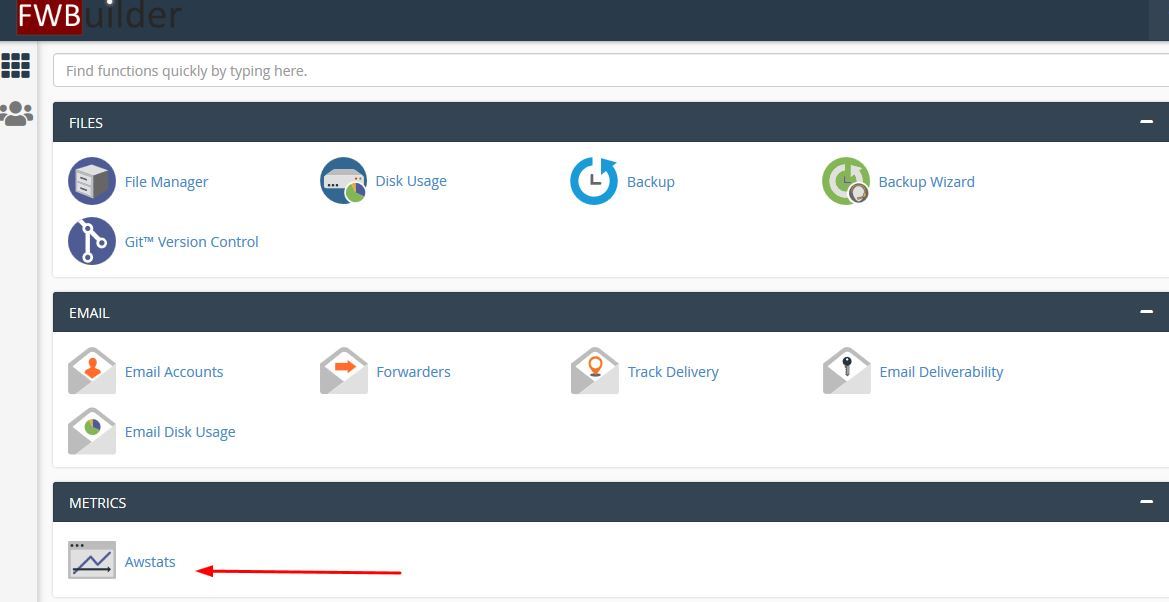Collapse the FILES section
This screenshot has height=602, width=1169.
pos(1146,122)
